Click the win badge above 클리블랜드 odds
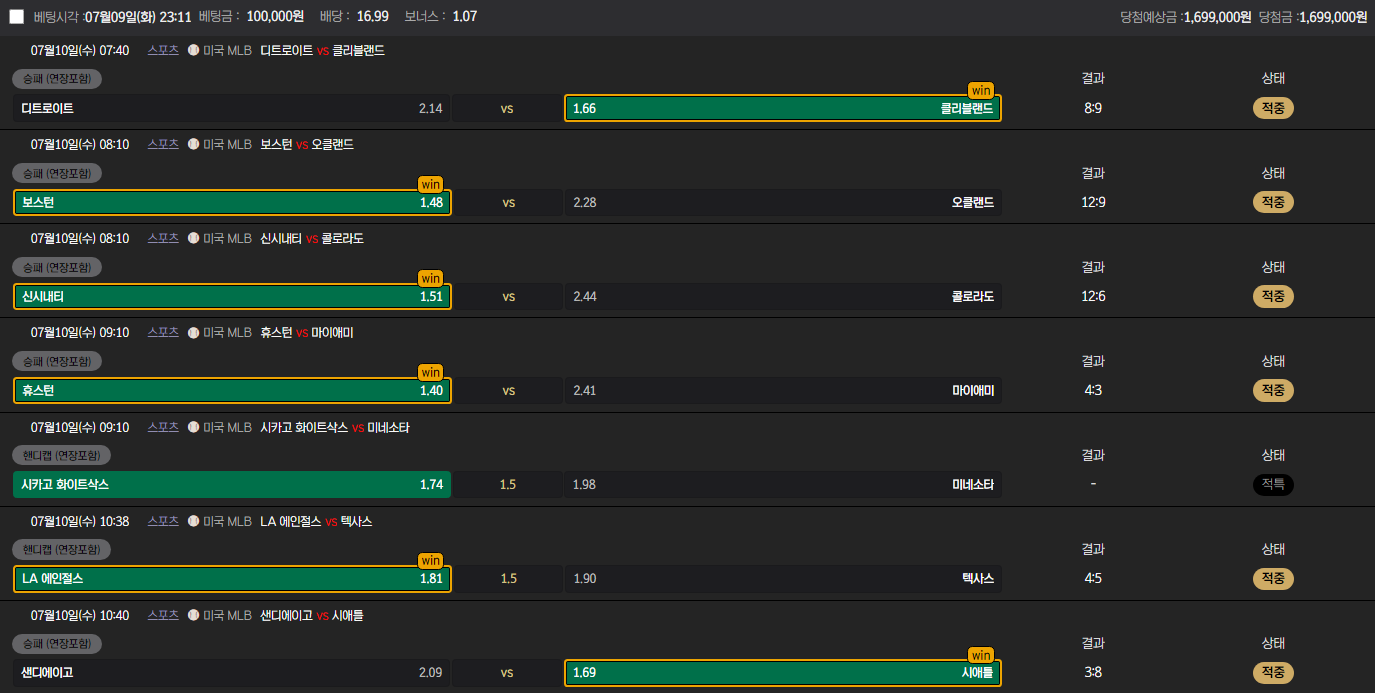The width and height of the screenshot is (1375, 693). point(981,90)
